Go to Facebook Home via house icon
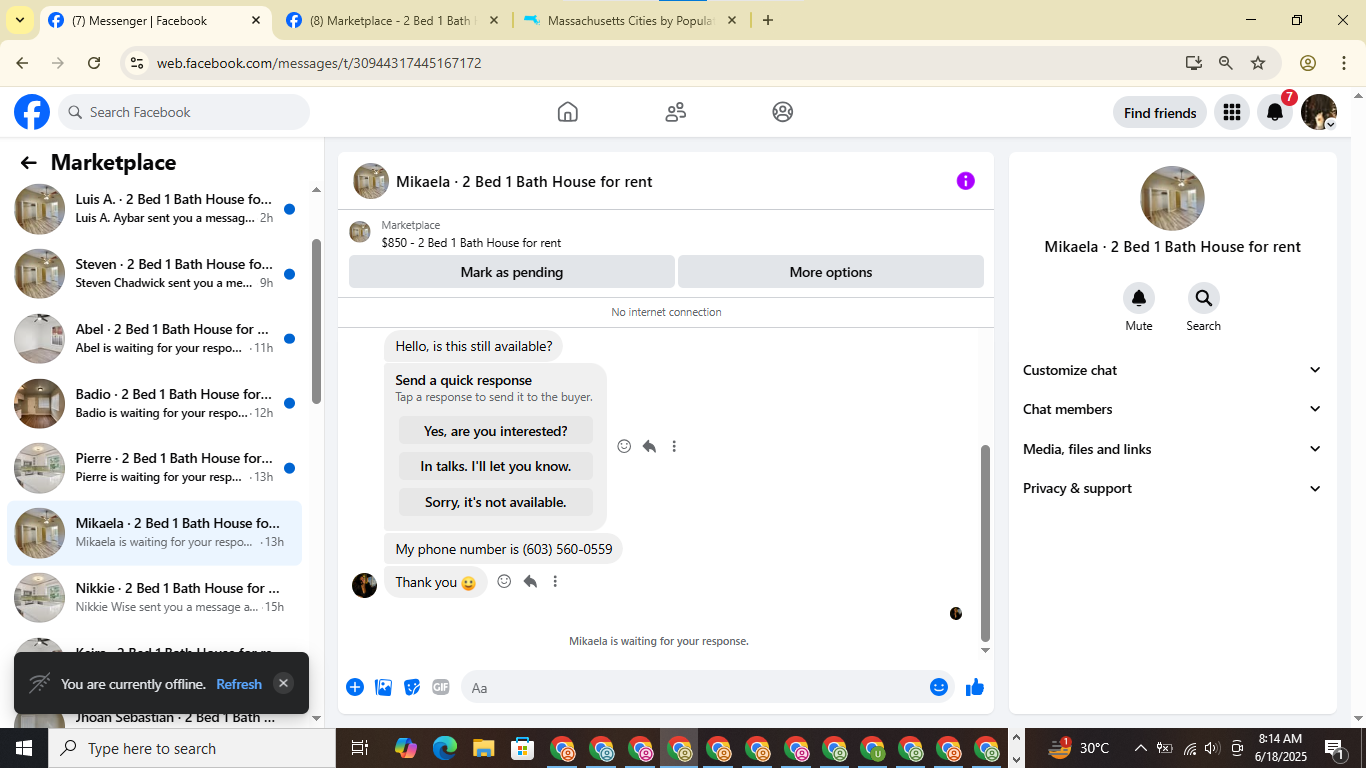This screenshot has width=1366, height=768. [x=568, y=112]
